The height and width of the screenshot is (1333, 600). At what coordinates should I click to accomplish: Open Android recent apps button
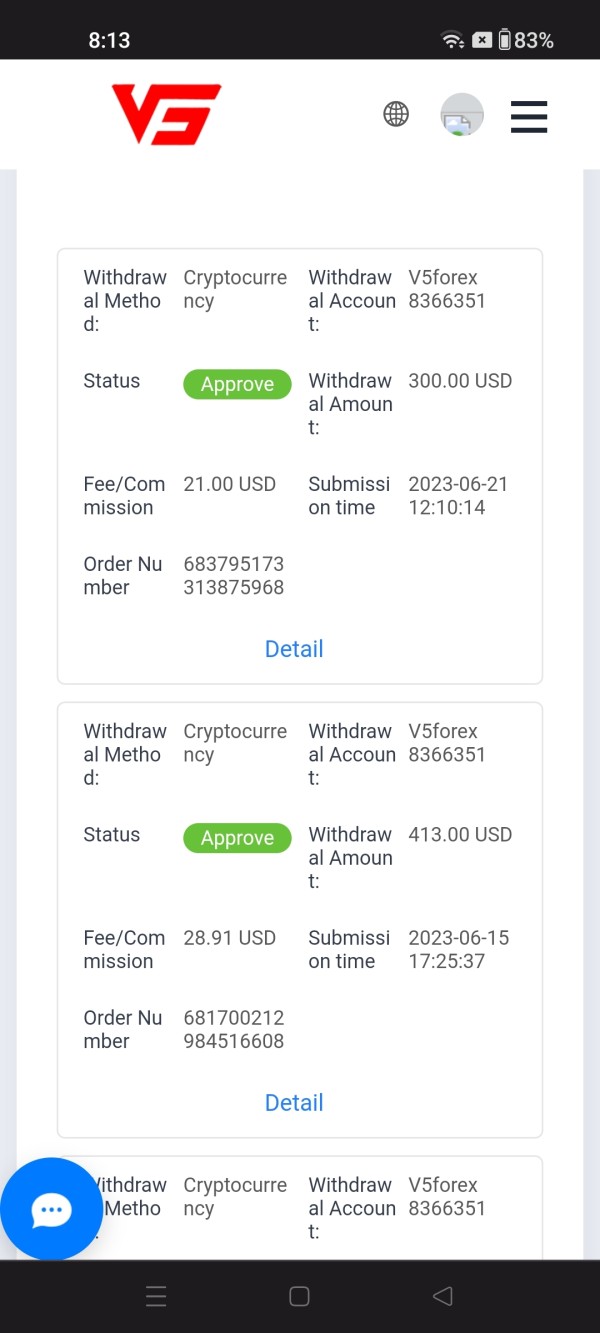[x=156, y=1297]
